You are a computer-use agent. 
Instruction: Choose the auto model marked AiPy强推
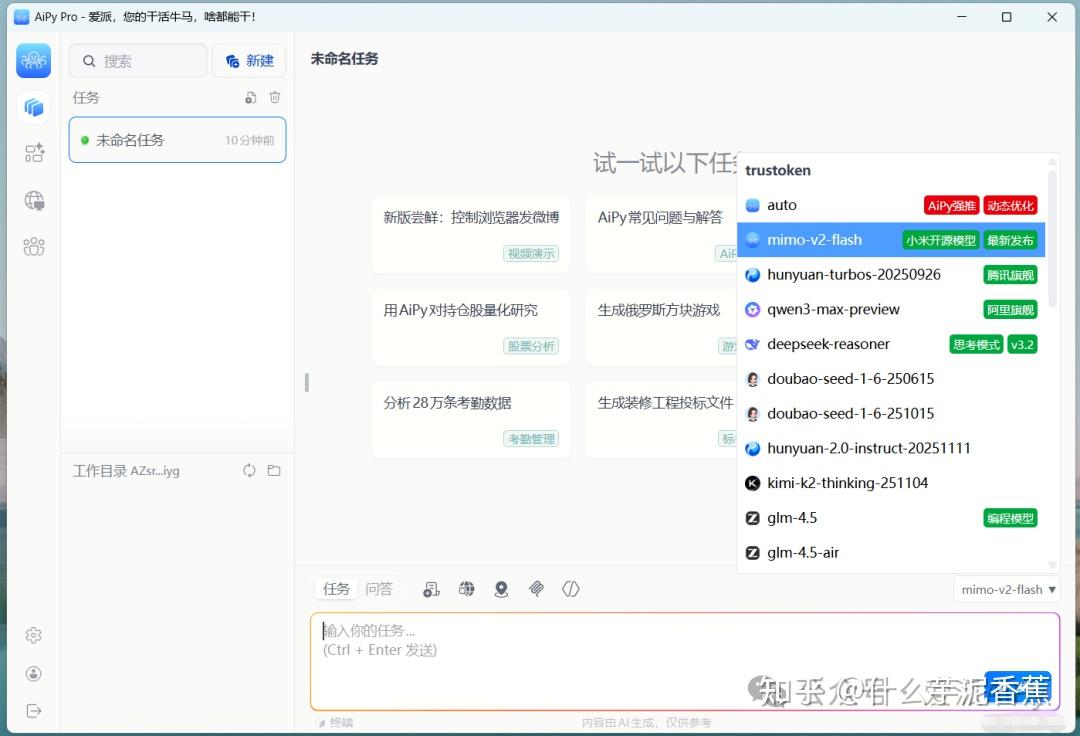click(x=782, y=205)
